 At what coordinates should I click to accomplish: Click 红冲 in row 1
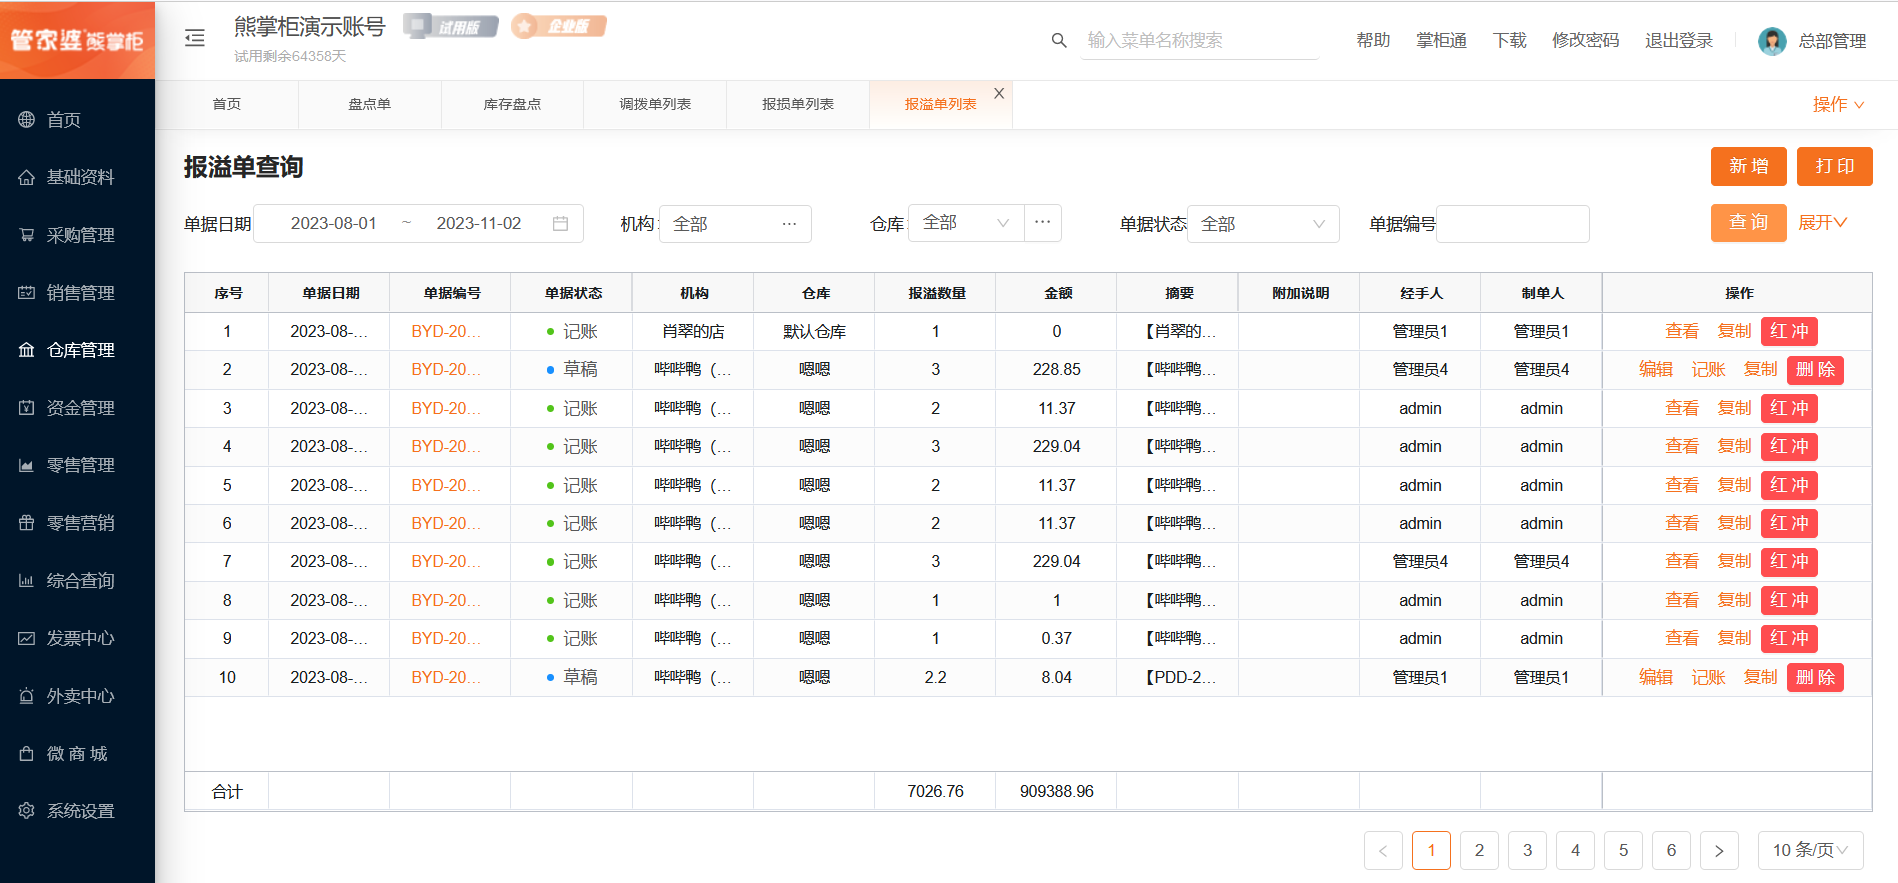(x=1789, y=331)
